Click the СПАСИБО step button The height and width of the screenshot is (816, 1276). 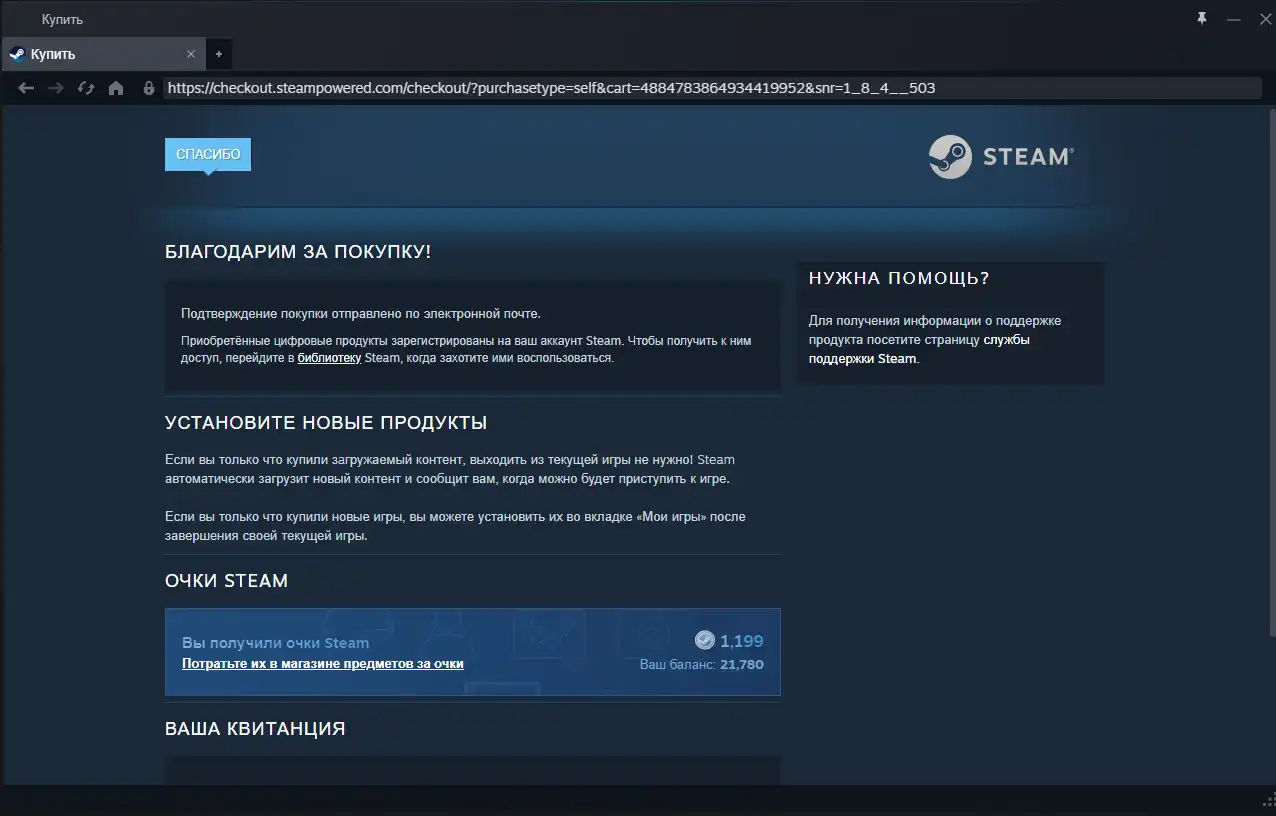coord(208,154)
